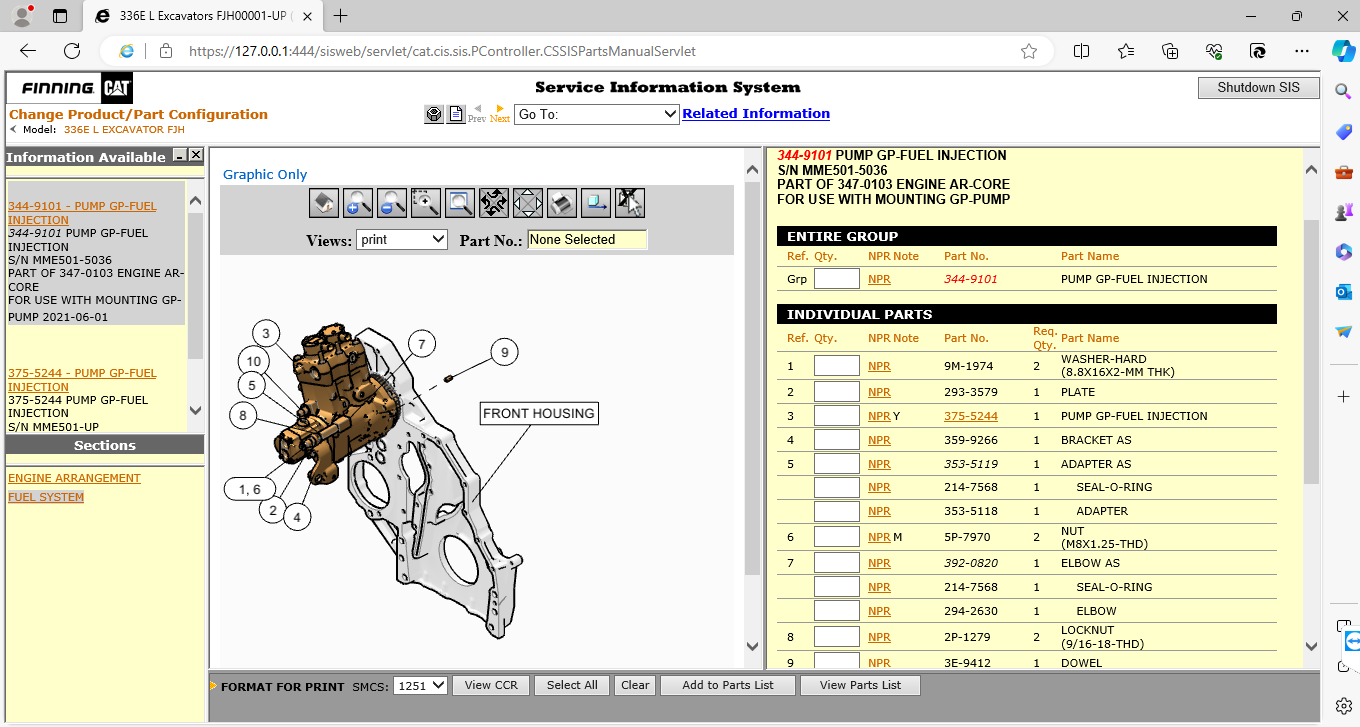Image resolution: width=1360 pixels, height=727 pixels.
Task: Click the Prev arrow
Action: pyautogui.click(x=477, y=113)
